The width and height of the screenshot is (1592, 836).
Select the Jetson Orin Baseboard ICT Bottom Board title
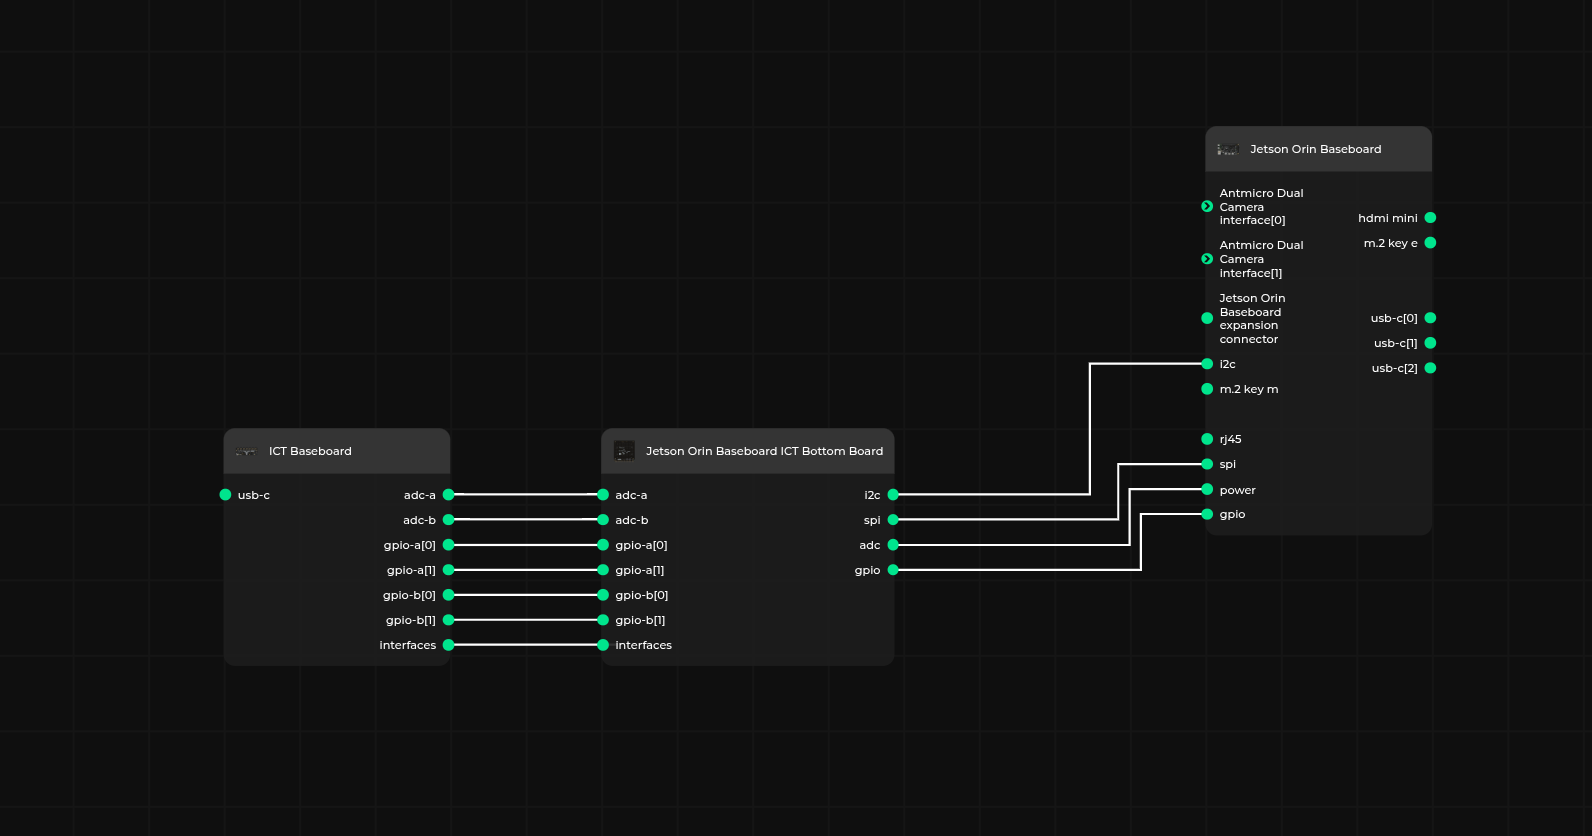pyautogui.click(x=764, y=451)
